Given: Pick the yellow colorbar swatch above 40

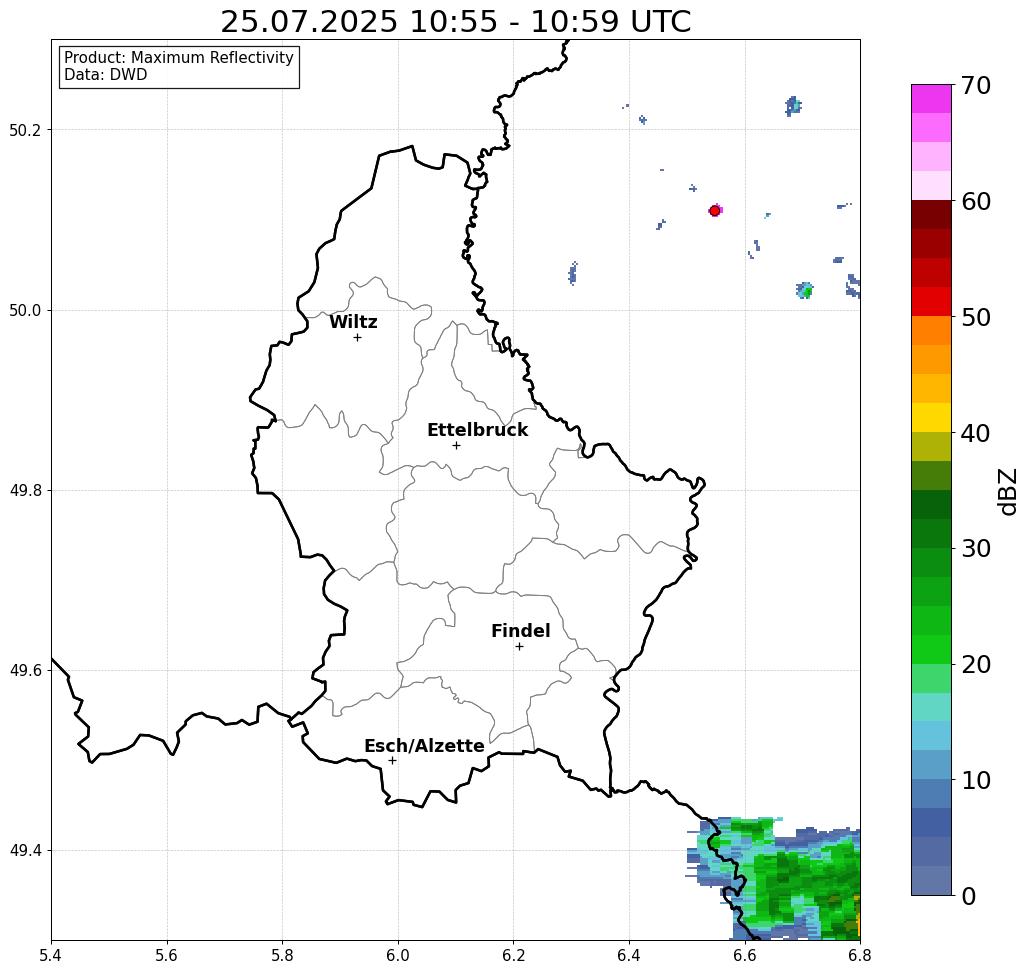Looking at the screenshot, I should (x=931, y=417).
